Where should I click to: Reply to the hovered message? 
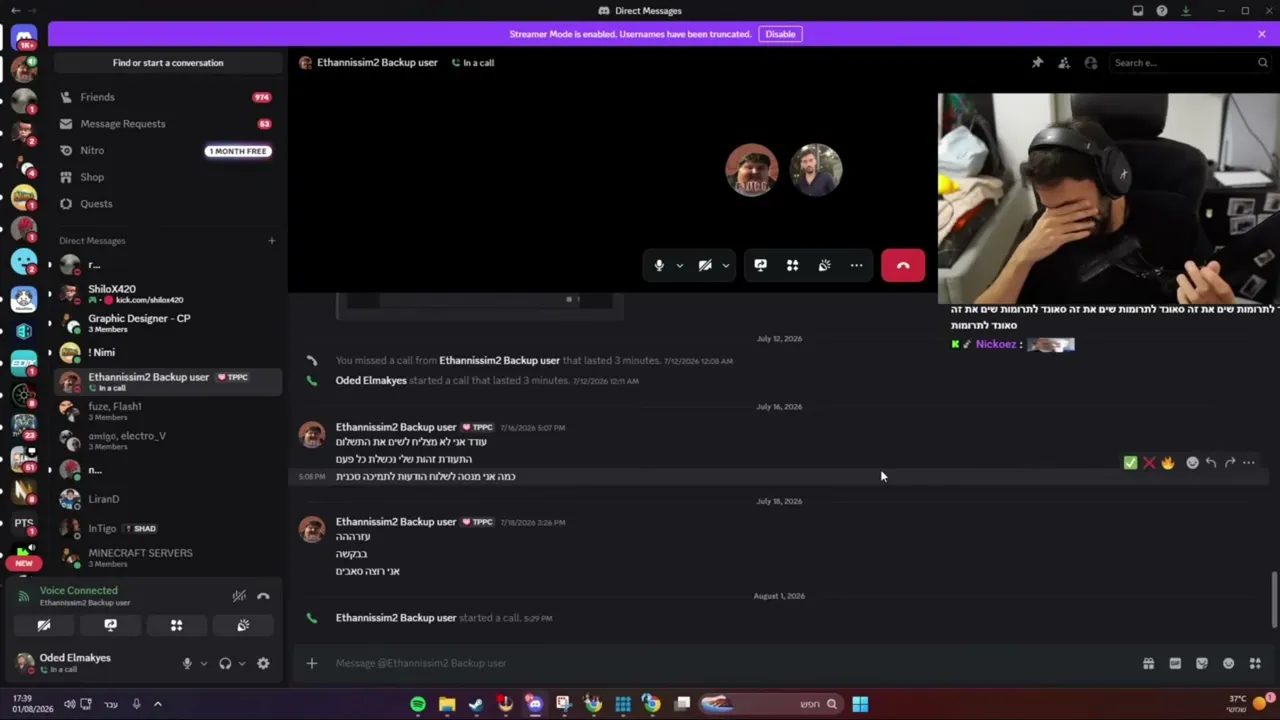click(1211, 463)
